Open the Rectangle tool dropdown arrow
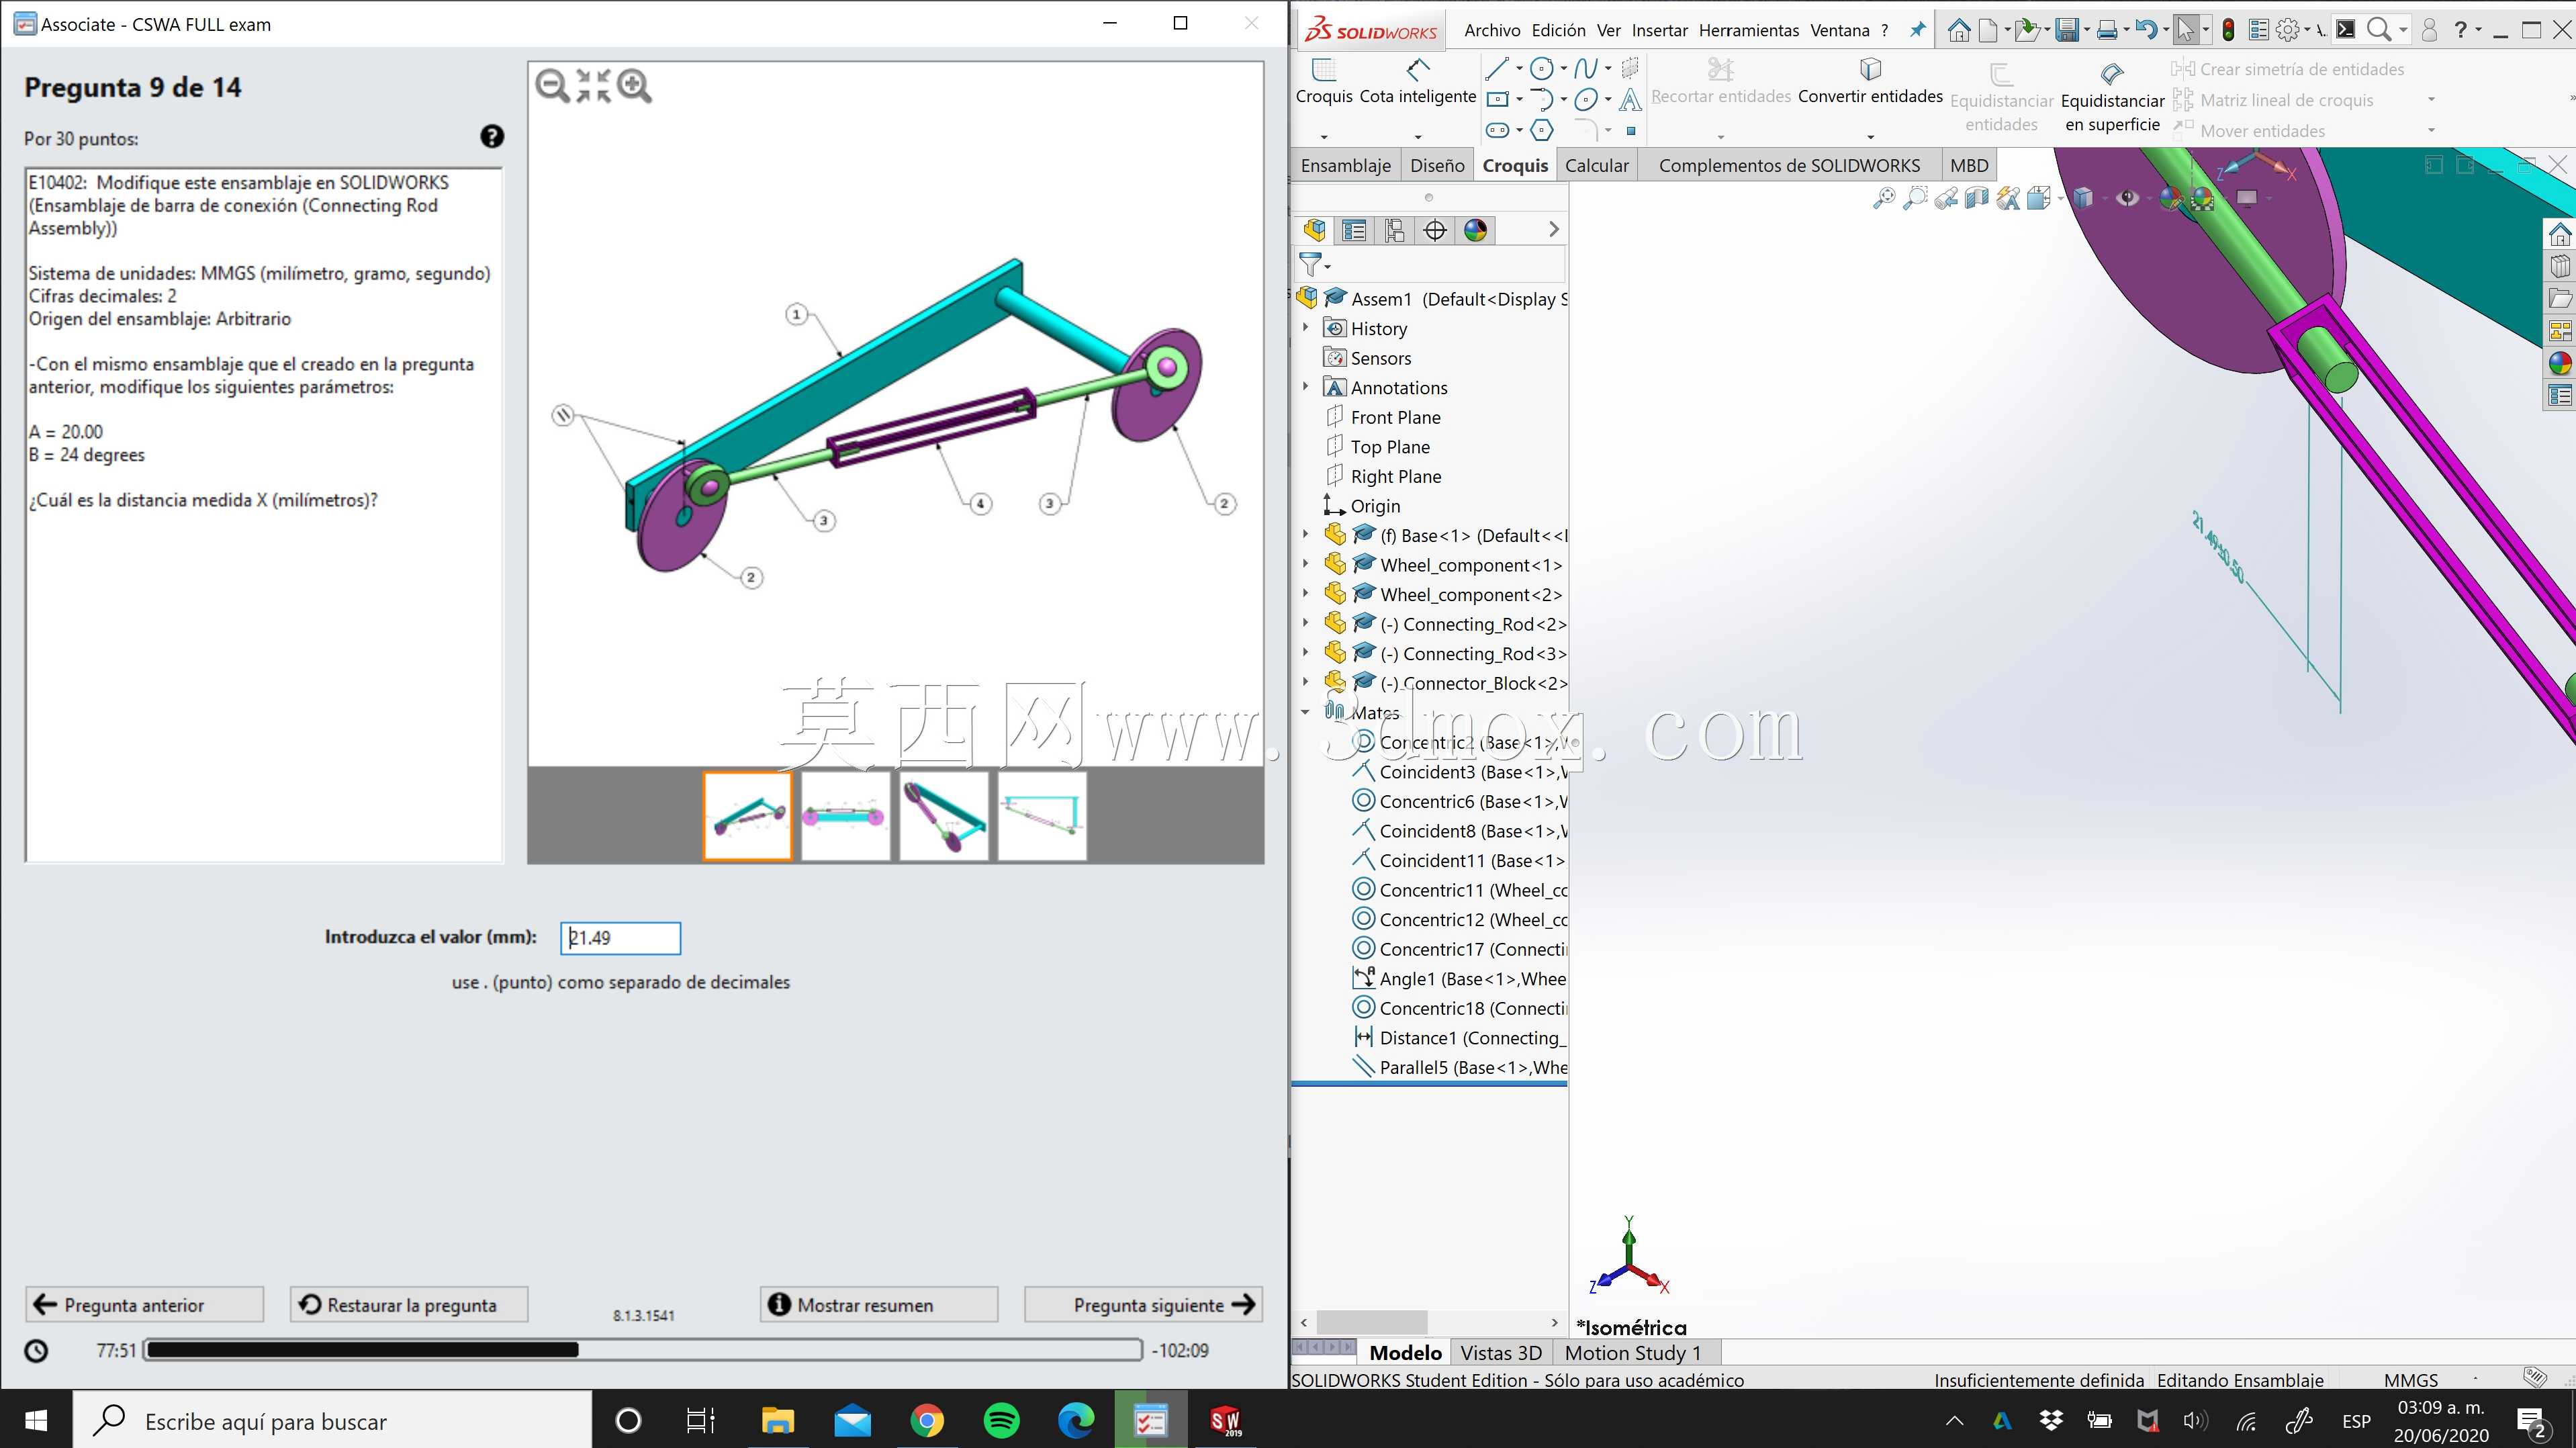Screen dimensions: 2576x1448 (1519, 99)
